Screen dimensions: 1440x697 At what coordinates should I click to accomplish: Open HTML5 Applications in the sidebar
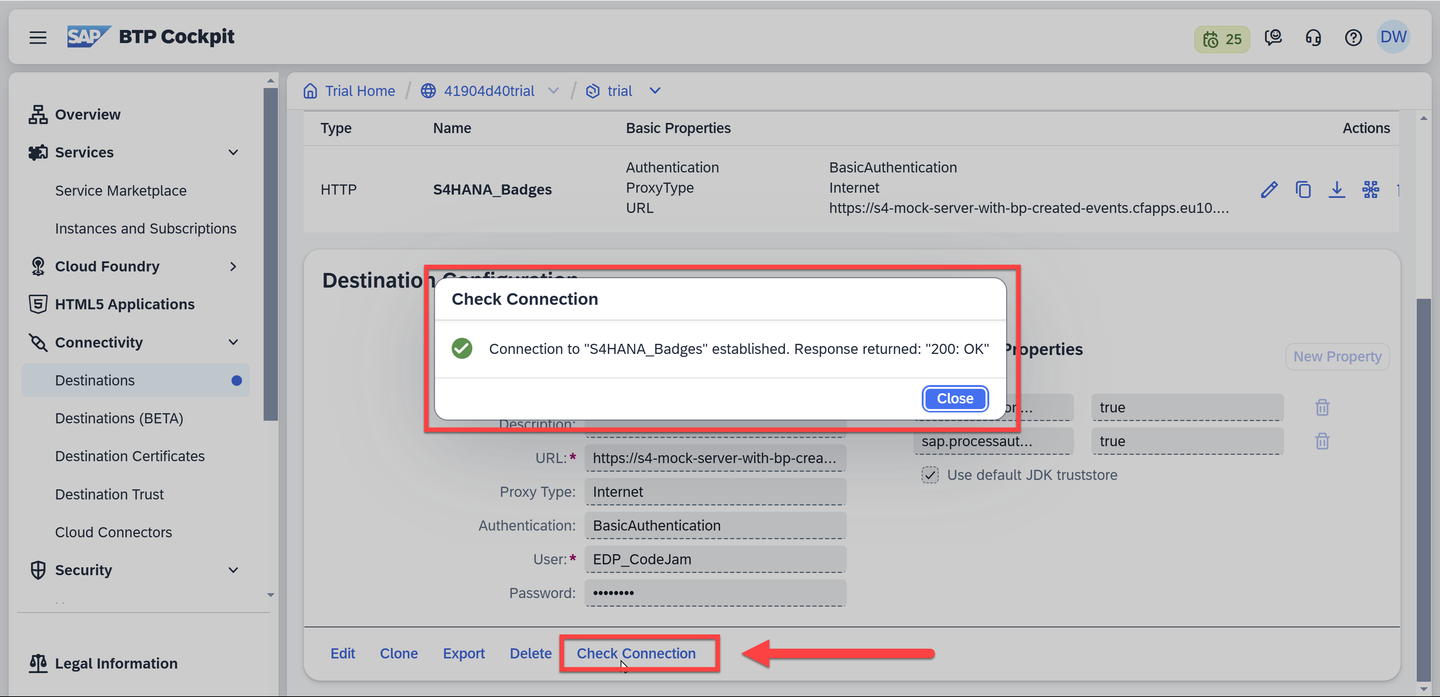[x=125, y=304]
